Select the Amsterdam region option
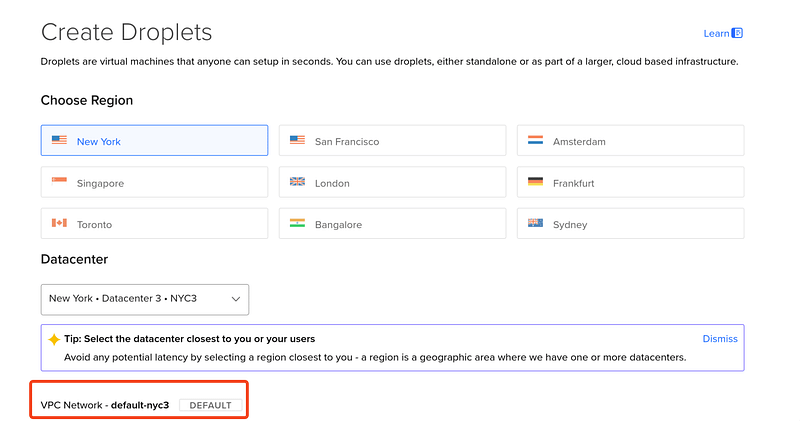 click(x=630, y=141)
